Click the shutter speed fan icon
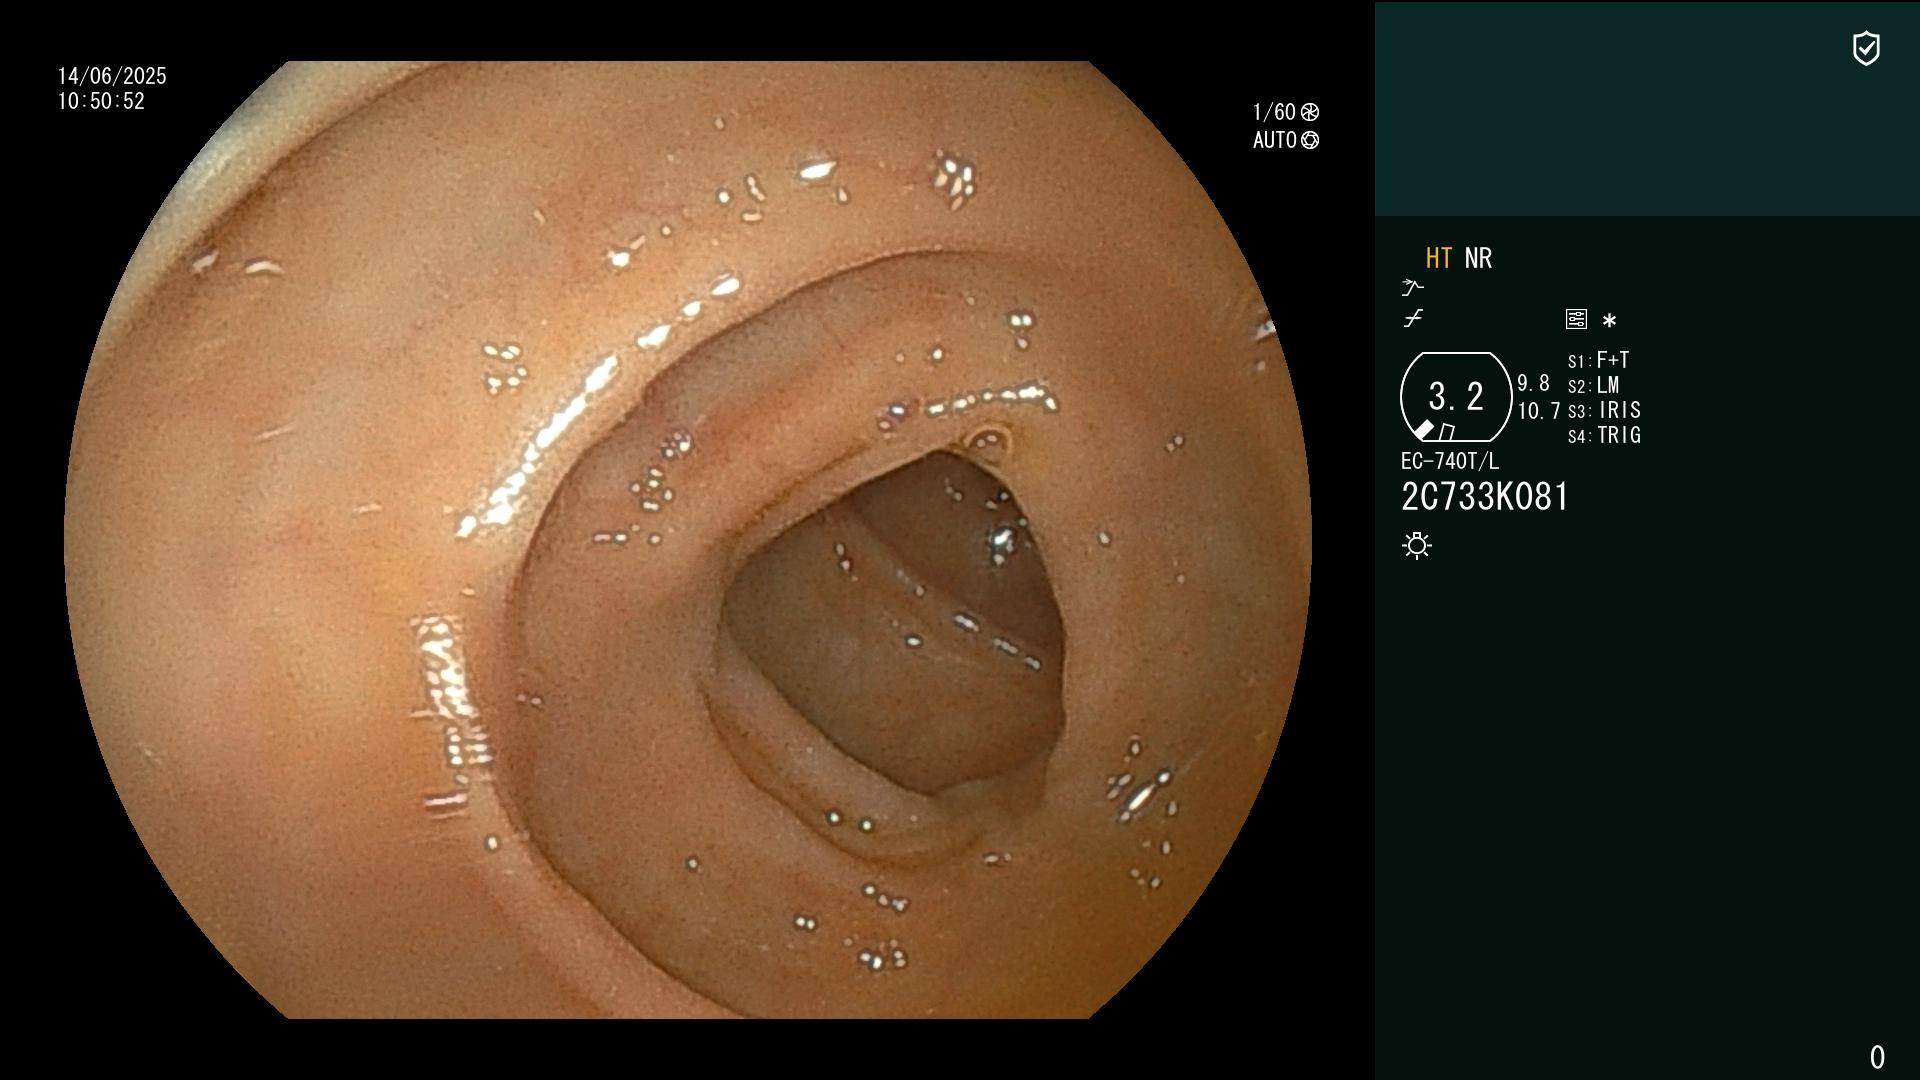Viewport: 1920px width, 1080px height. click(x=1310, y=112)
